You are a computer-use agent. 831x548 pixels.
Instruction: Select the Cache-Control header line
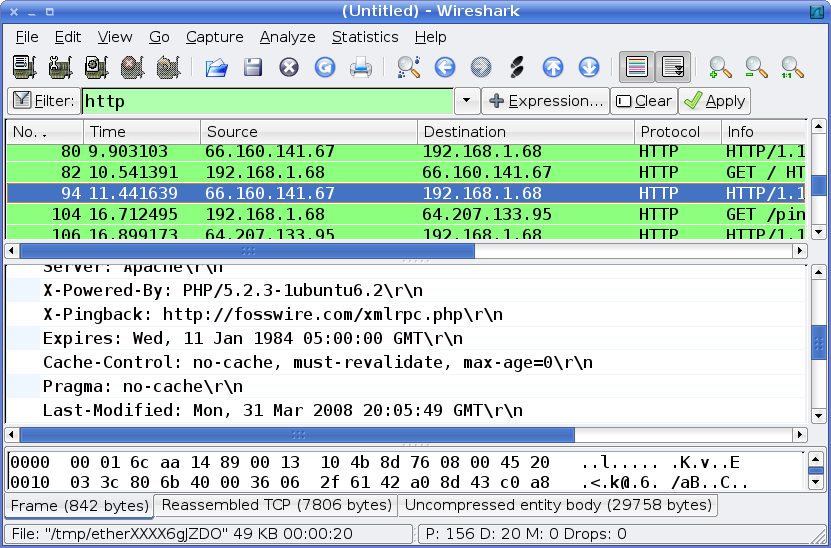tap(406, 363)
